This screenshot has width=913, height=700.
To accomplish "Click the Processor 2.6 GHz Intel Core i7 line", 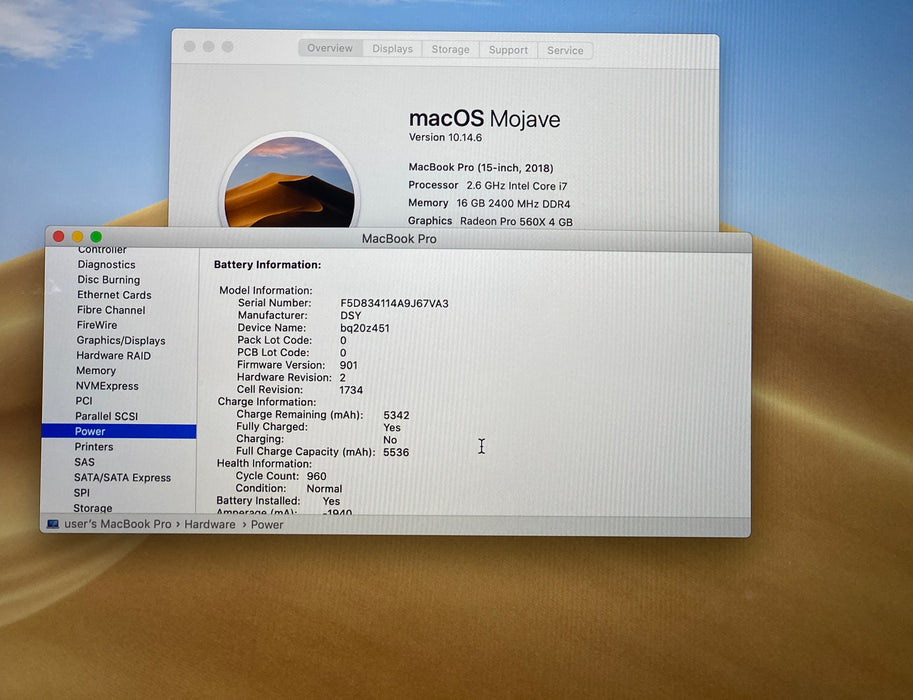I will 487,185.
